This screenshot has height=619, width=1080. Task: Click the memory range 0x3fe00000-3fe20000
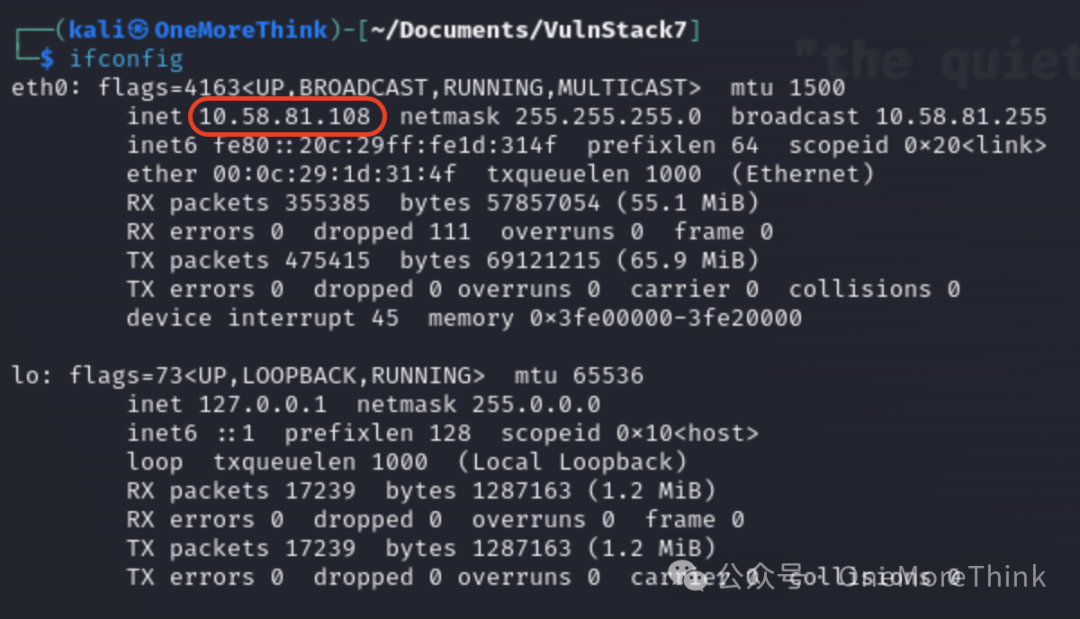(x=665, y=318)
